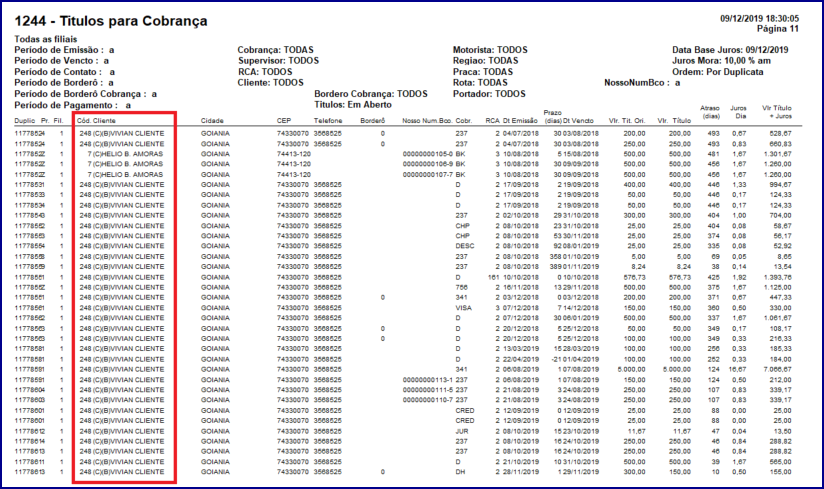The height and width of the screenshot is (489, 824).
Task: Click the total value '7.066,67'
Action: pyautogui.click(x=777, y=370)
